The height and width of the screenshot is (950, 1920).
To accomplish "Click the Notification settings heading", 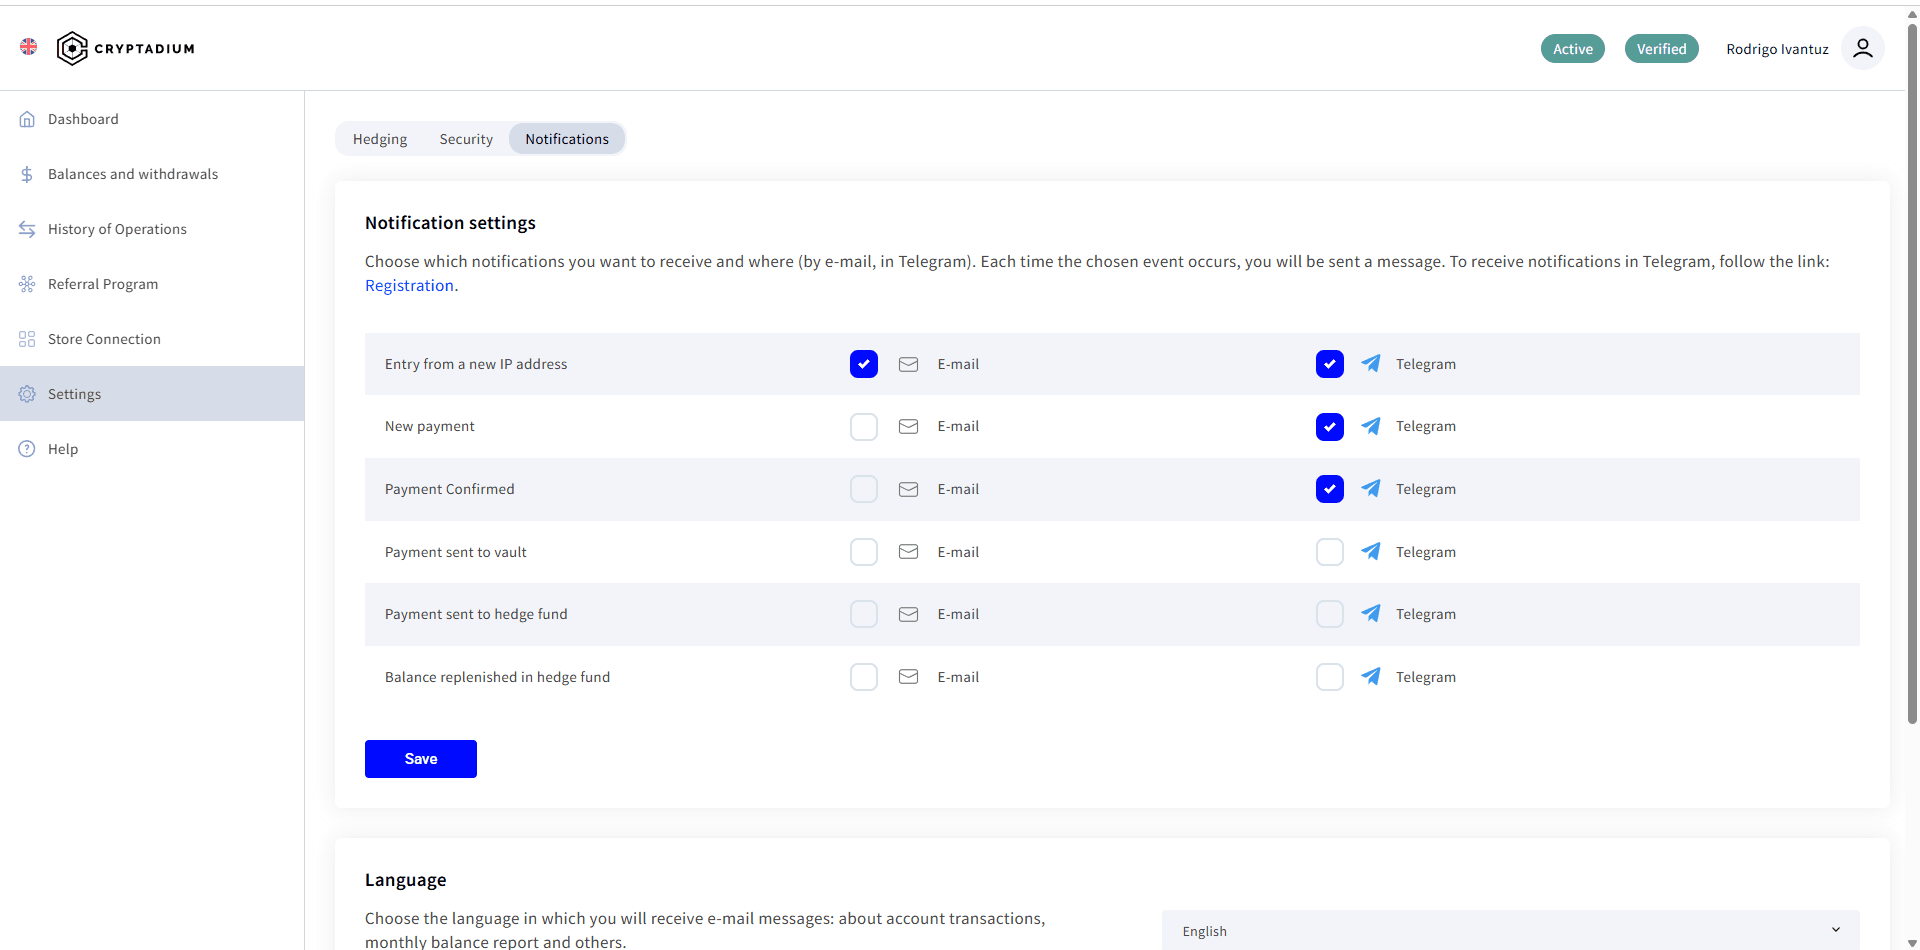I will pyautogui.click(x=450, y=223).
